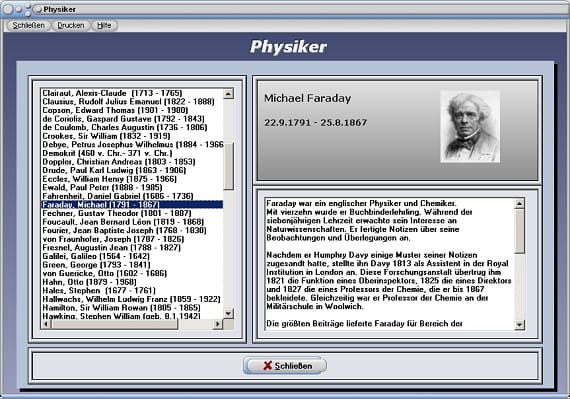Image resolution: width=570 pixels, height=399 pixels.
Task: Click the bottom Schließen button with red X
Action: (x=285, y=366)
